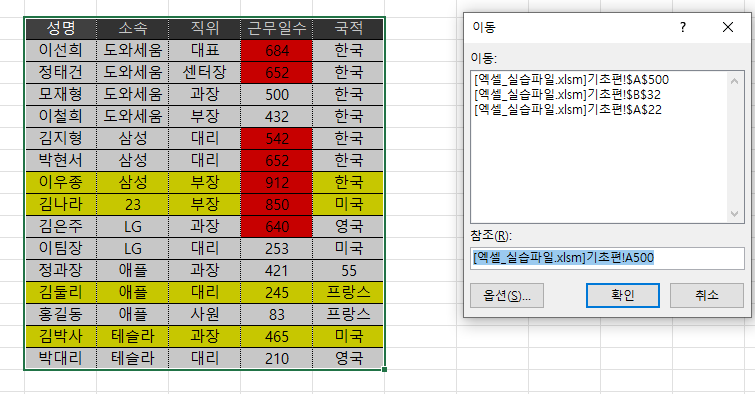Select the cell containing 모재형
This screenshot has width=755, height=394.
click(x=61, y=94)
